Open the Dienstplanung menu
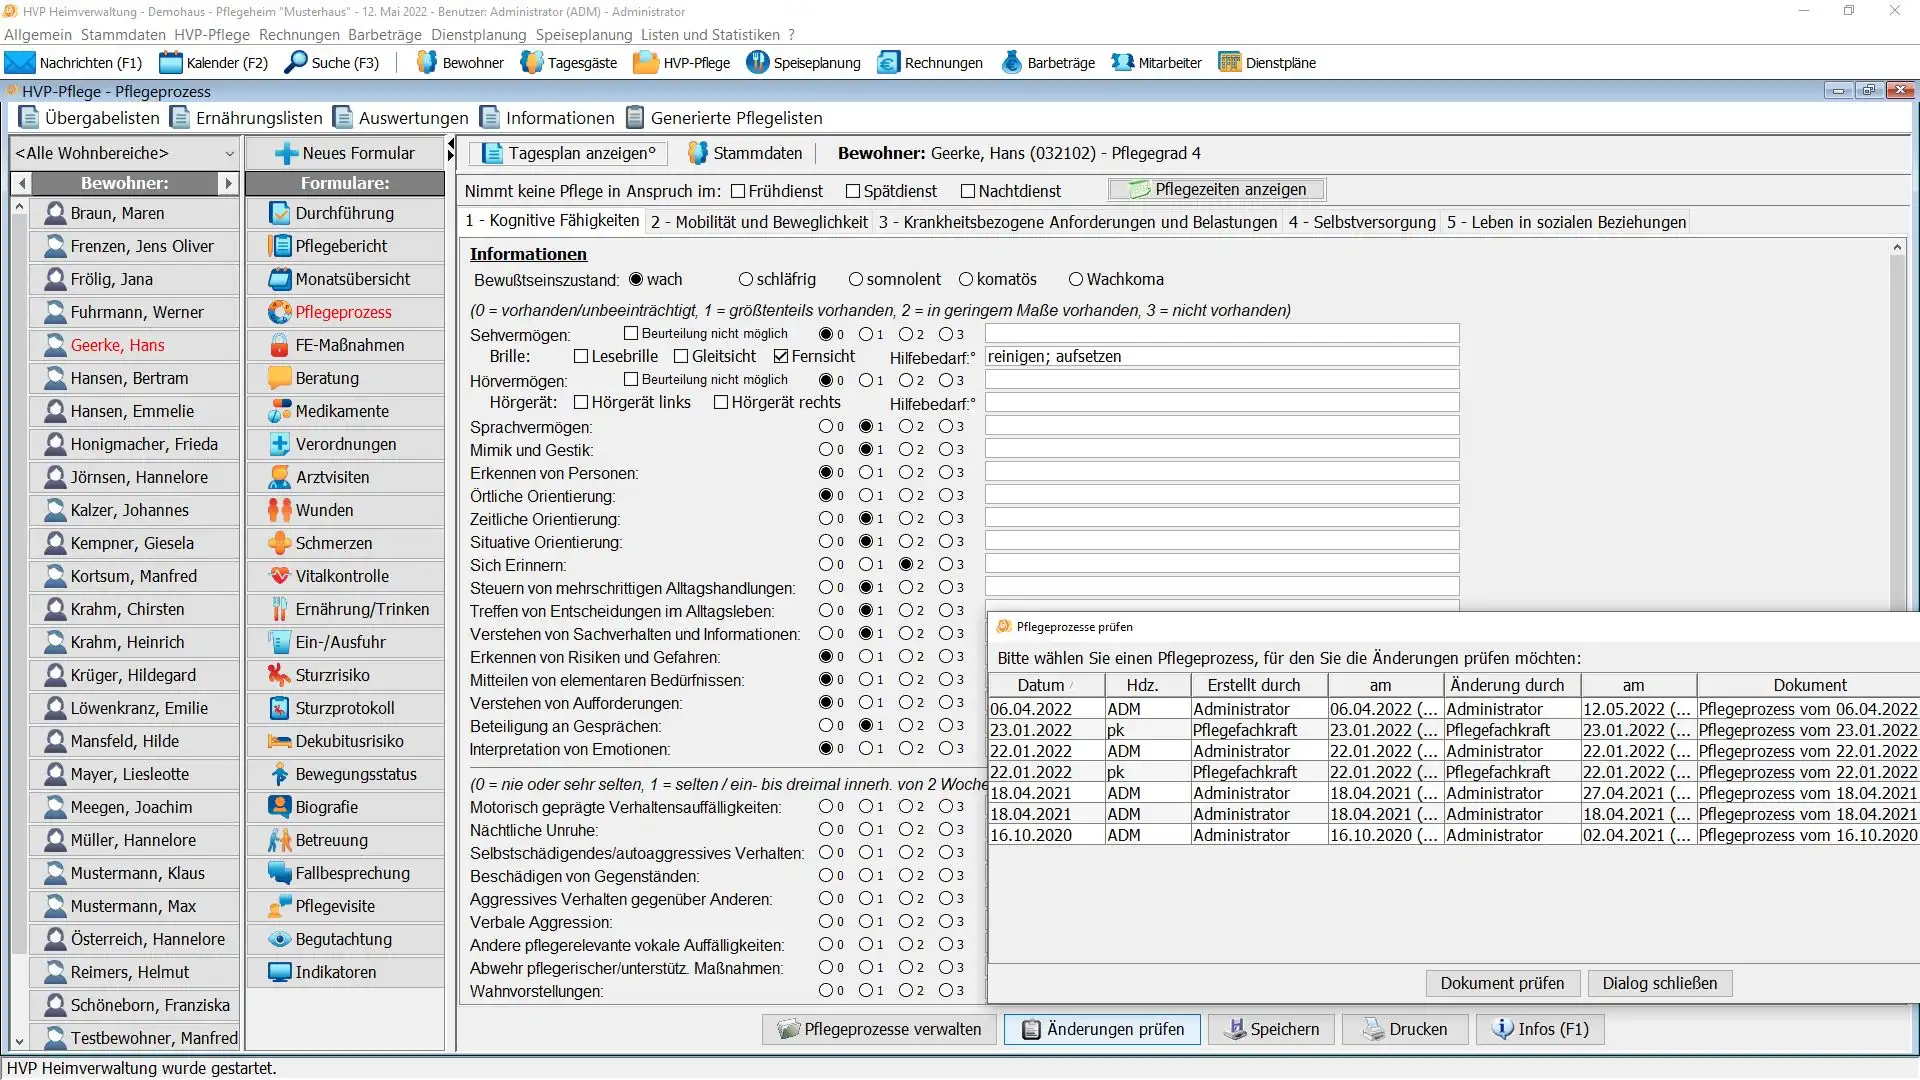Image resolution: width=1920 pixels, height=1080 pixels. pos(478,35)
